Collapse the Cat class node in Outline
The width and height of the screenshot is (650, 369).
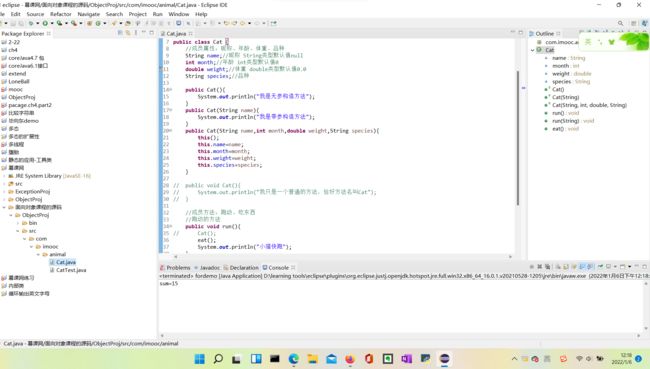pyautogui.click(x=533, y=50)
